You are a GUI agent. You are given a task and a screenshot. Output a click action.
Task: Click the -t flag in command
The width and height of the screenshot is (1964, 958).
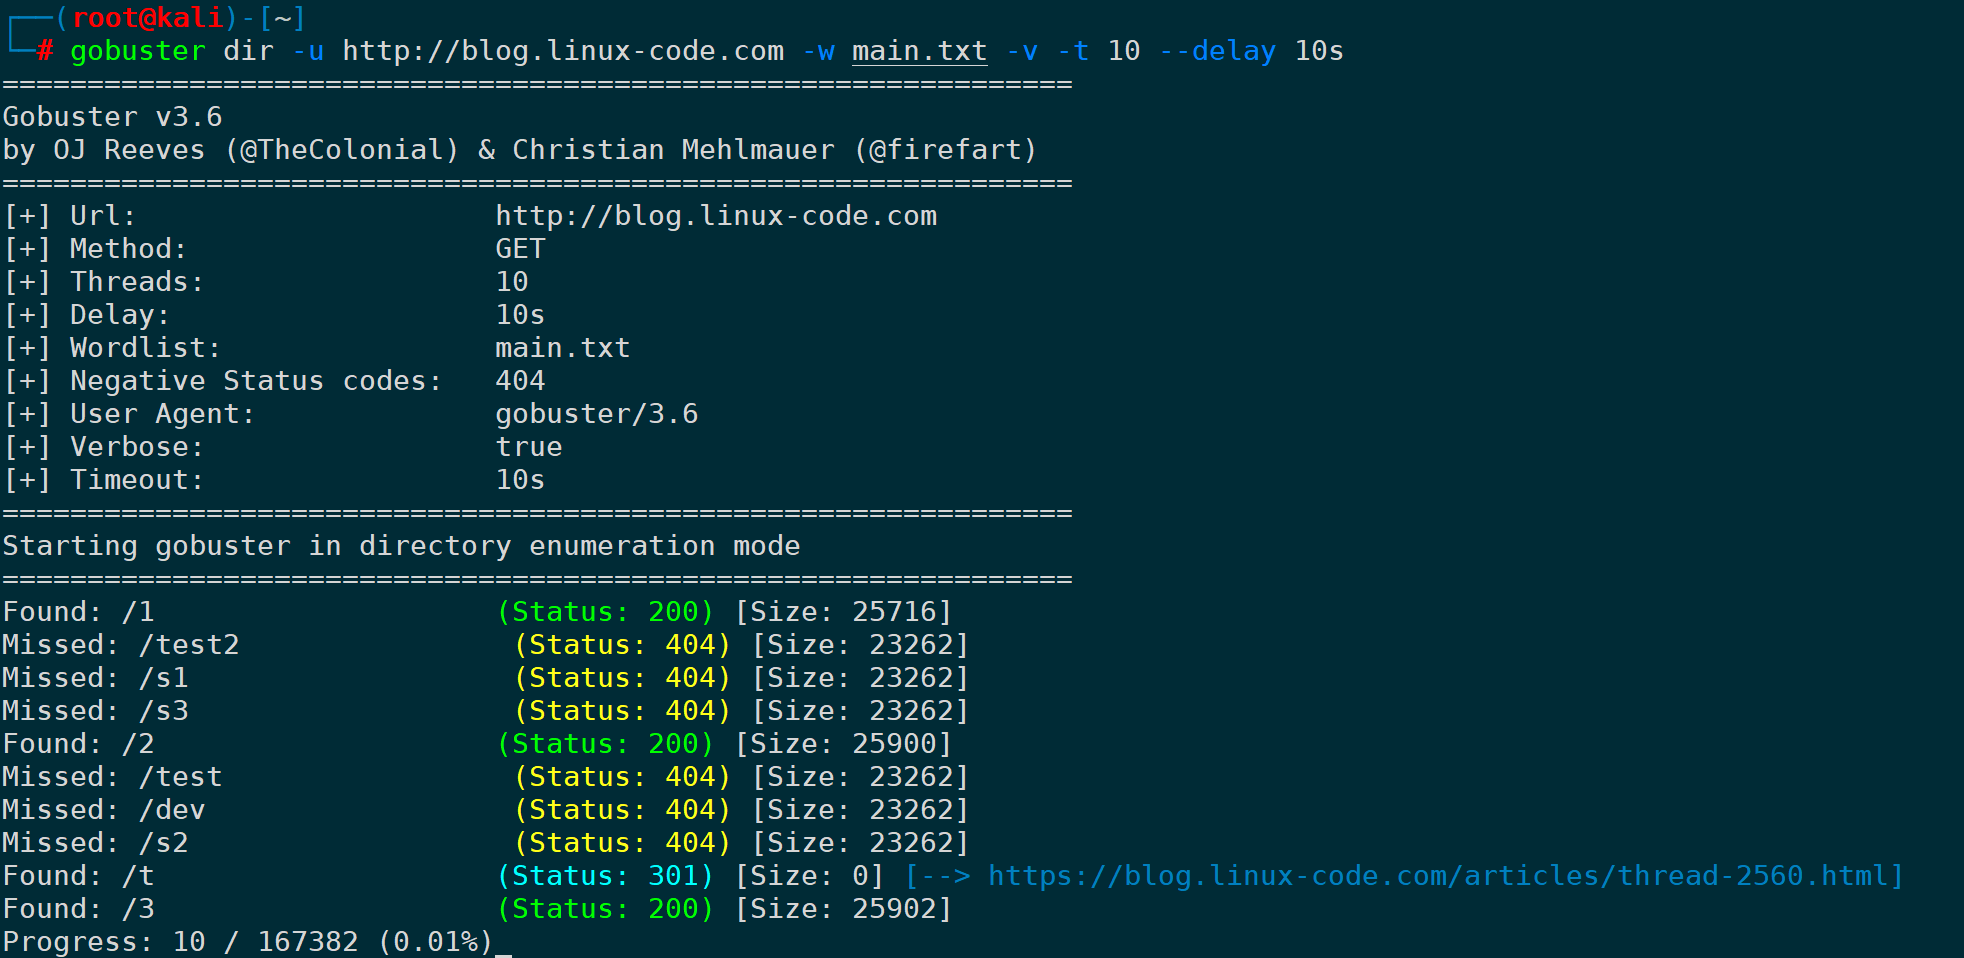[x=1073, y=51]
